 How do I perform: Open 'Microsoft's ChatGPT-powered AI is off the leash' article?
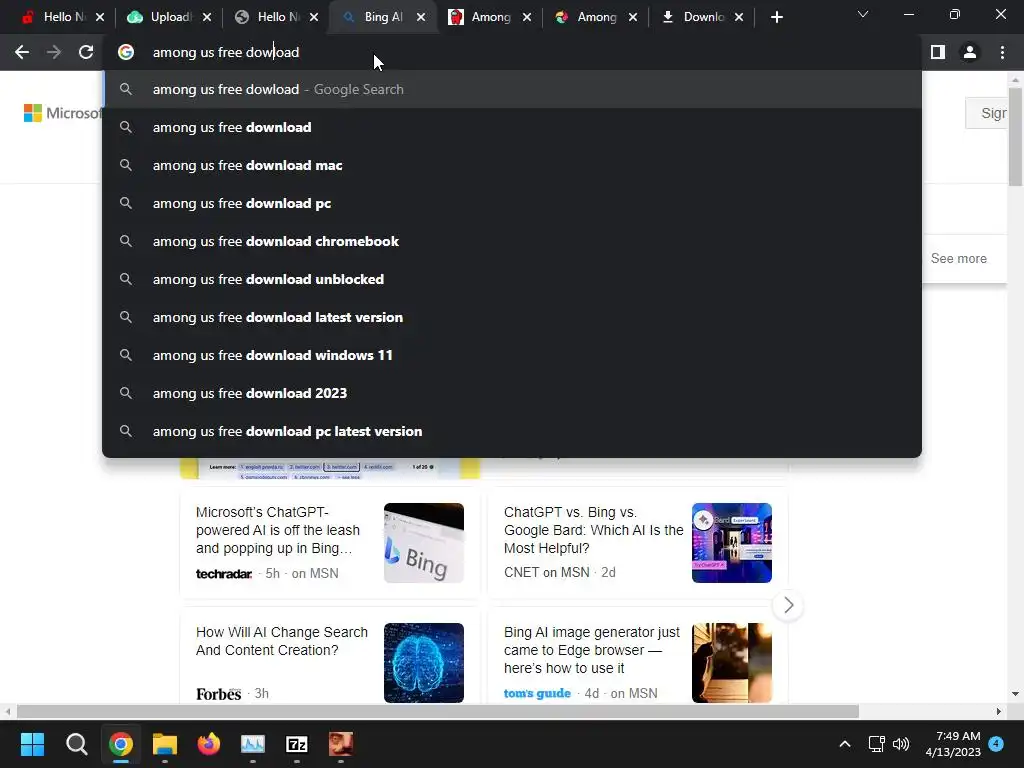(x=278, y=530)
